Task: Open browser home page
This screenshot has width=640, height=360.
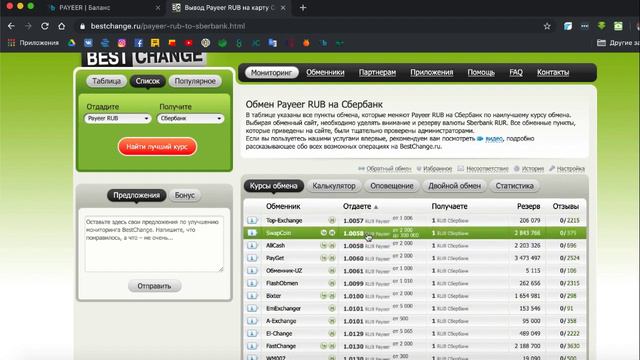Action: [x=62, y=26]
